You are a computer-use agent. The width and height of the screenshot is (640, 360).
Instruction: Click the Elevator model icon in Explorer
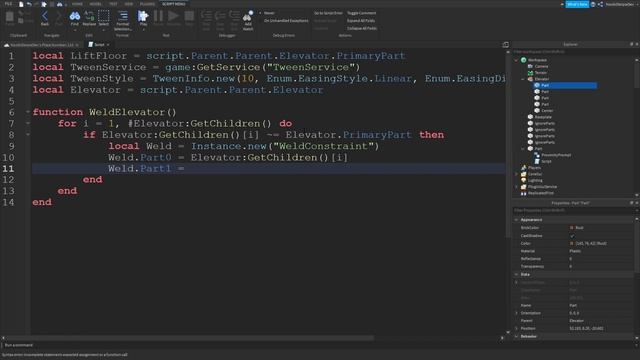coord(530,79)
